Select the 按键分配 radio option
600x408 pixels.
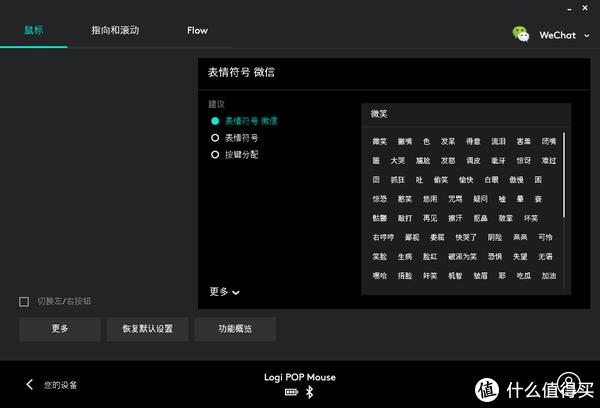click(x=215, y=155)
